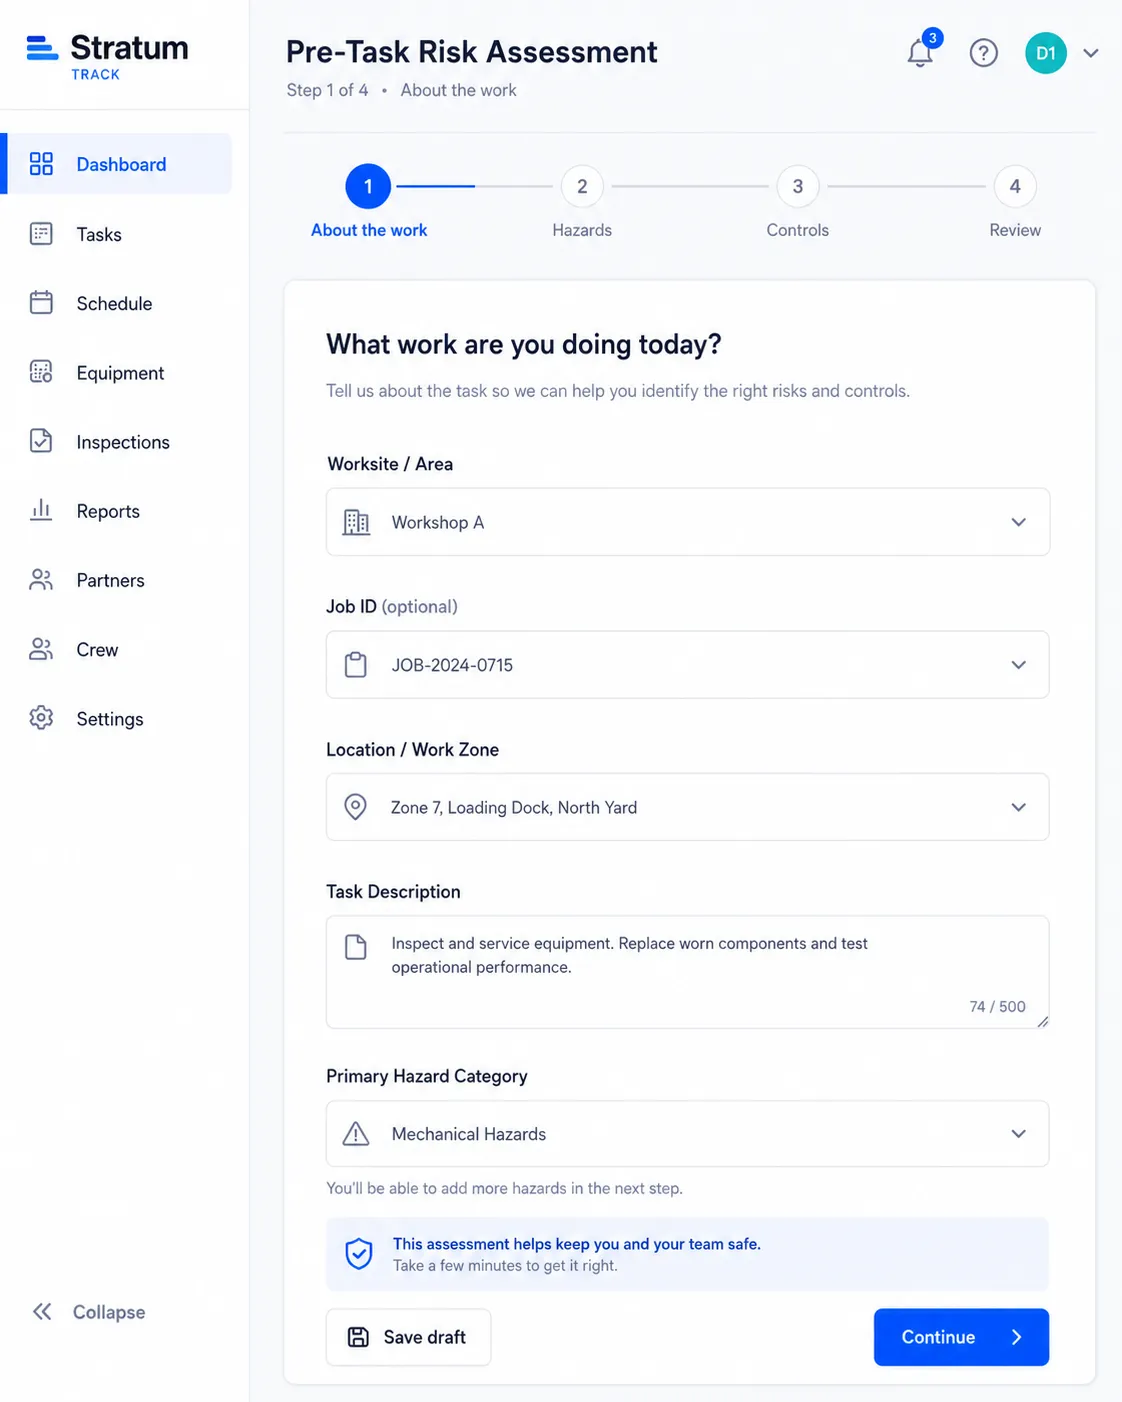Click the Settings gear icon
The image size is (1122, 1402).
point(41,718)
